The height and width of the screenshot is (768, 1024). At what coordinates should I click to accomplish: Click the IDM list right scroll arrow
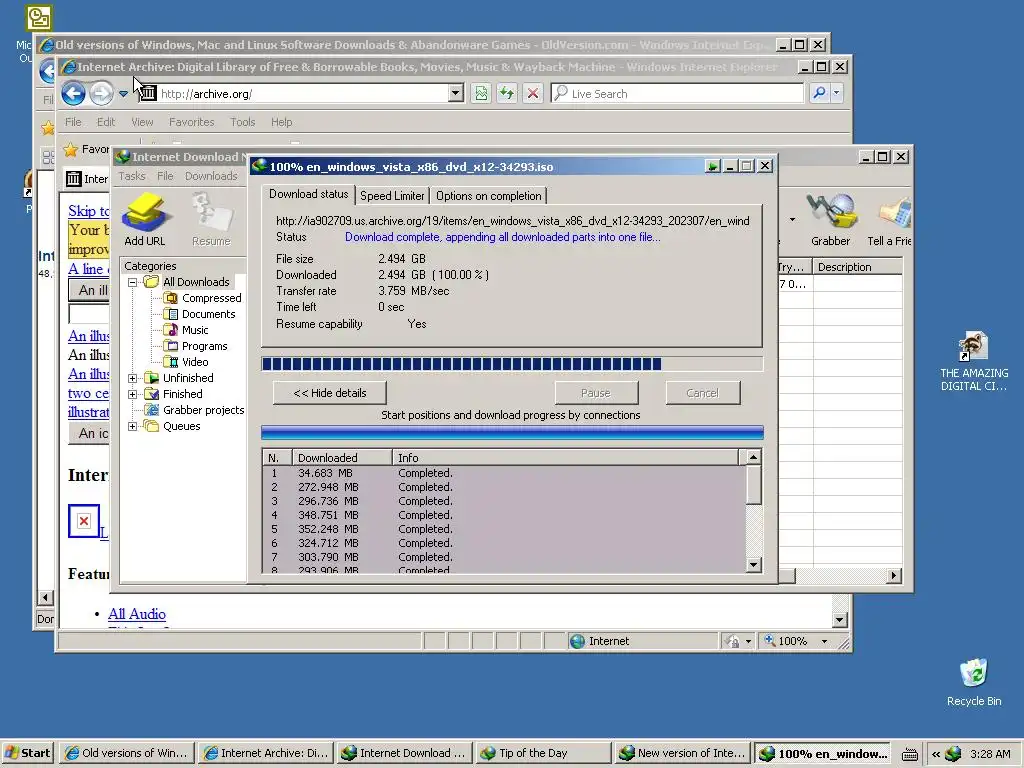point(894,576)
